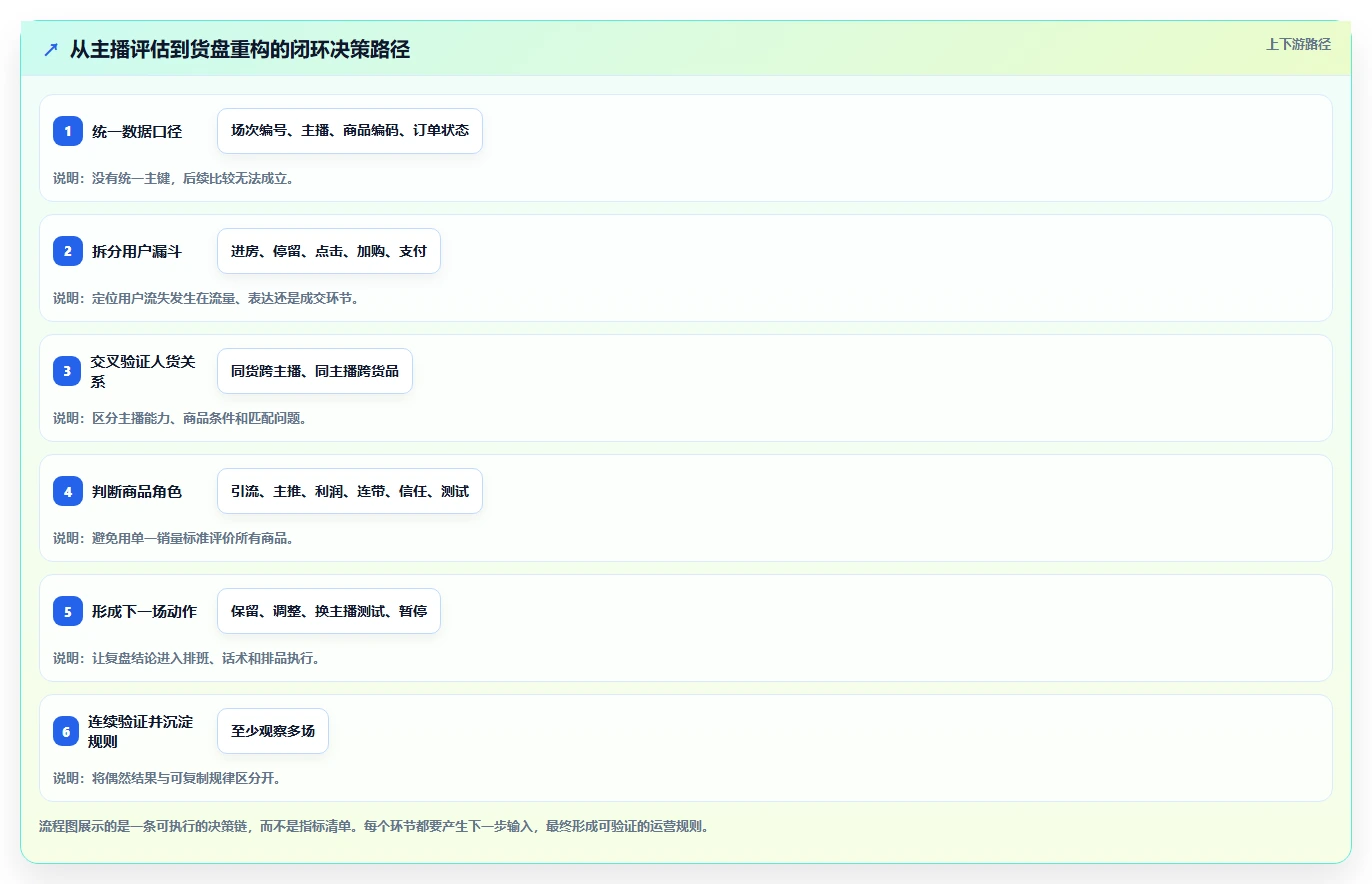The width and height of the screenshot is (1372, 884).
Task: Click the 进房、停留、点击、加购、支付 chip
Action: (x=329, y=251)
